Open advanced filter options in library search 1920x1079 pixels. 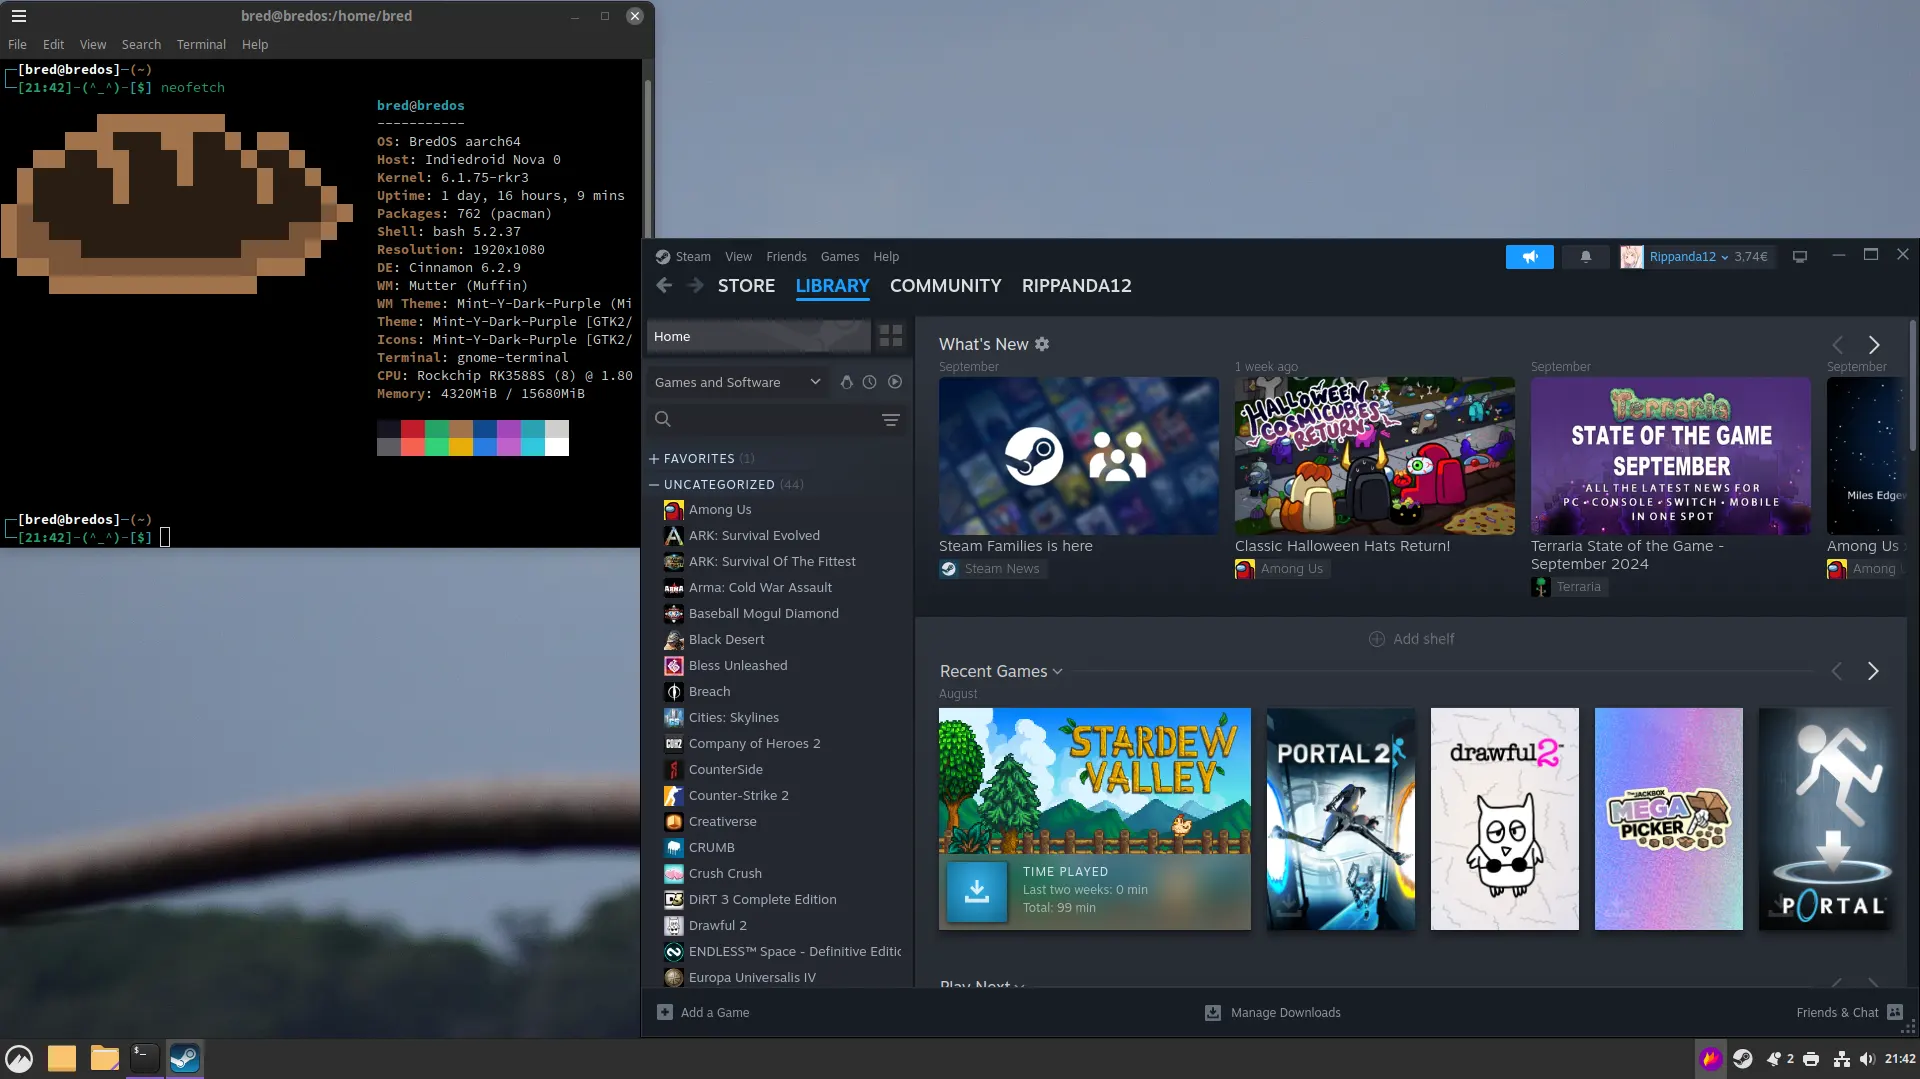pos(891,420)
